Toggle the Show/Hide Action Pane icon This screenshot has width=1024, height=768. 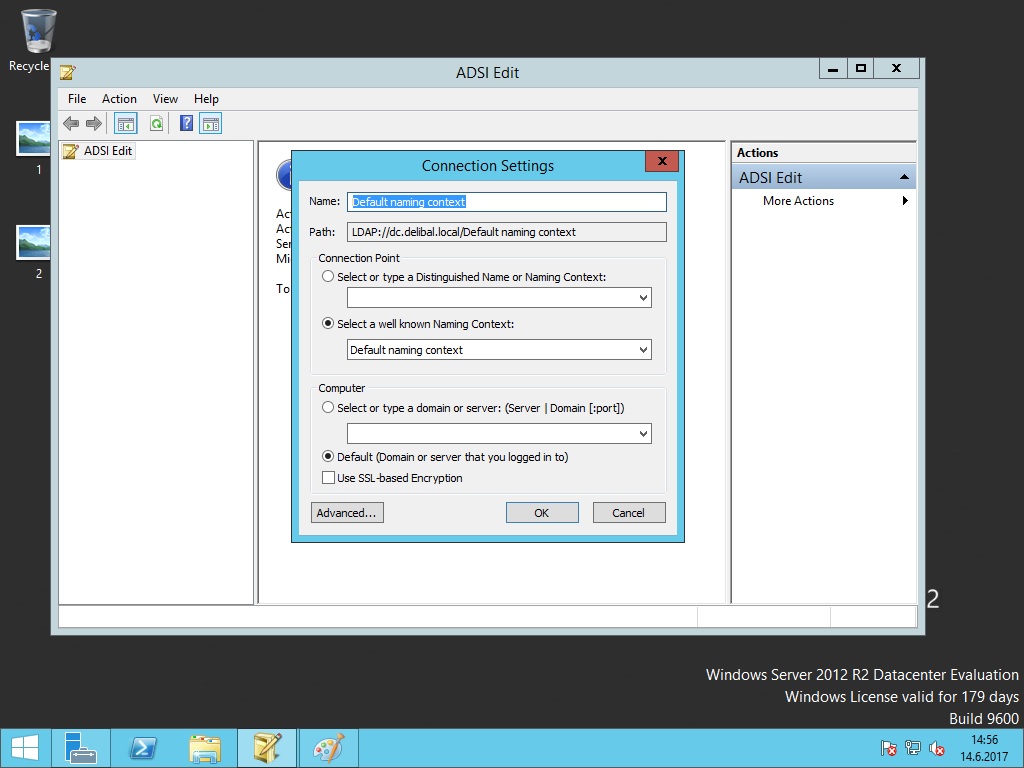[210, 123]
